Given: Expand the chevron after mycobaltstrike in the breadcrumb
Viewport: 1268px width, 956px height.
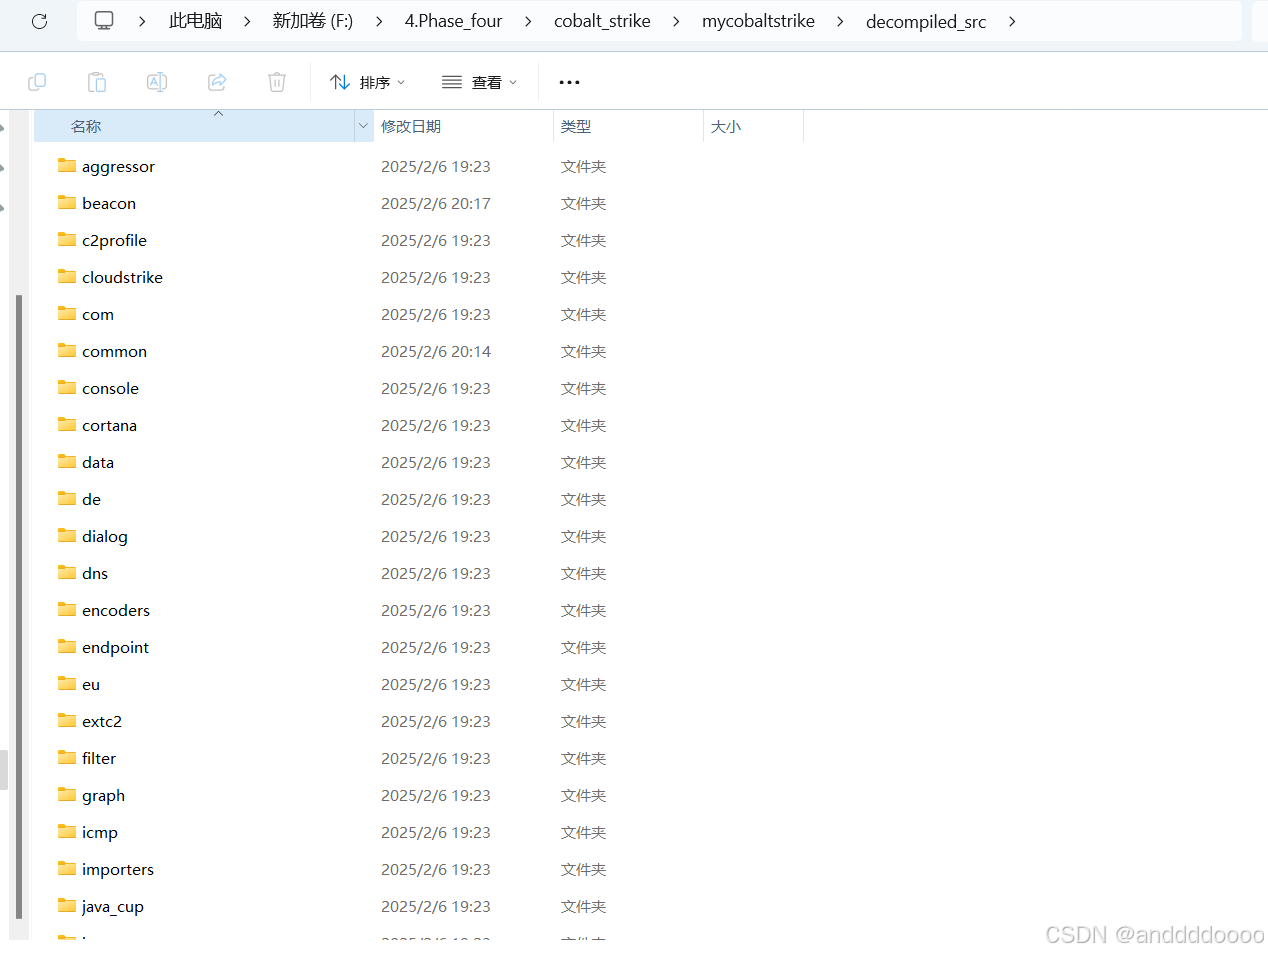Looking at the screenshot, I should 840,21.
